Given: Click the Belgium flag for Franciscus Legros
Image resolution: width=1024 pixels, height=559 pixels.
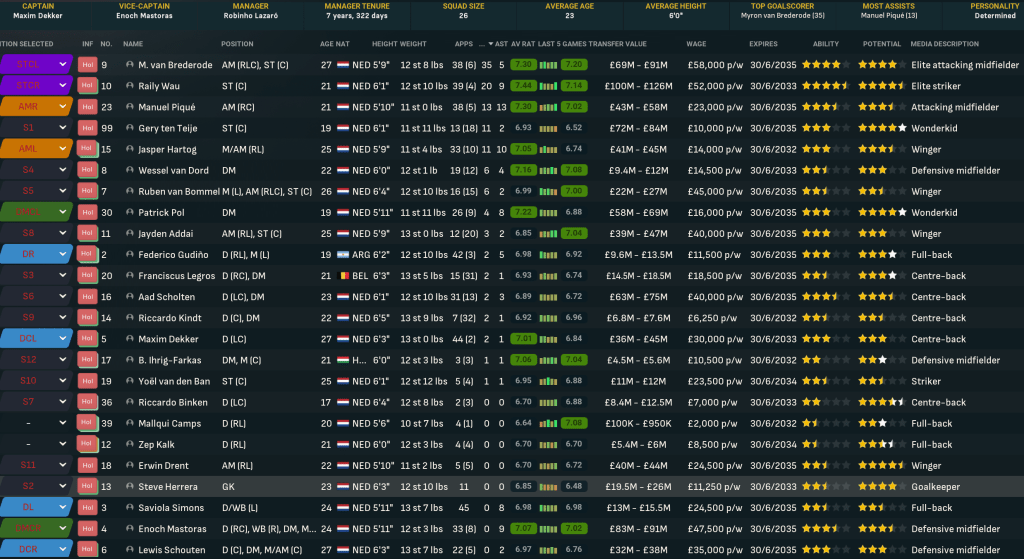Looking at the screenshot, I should (343, 275).
